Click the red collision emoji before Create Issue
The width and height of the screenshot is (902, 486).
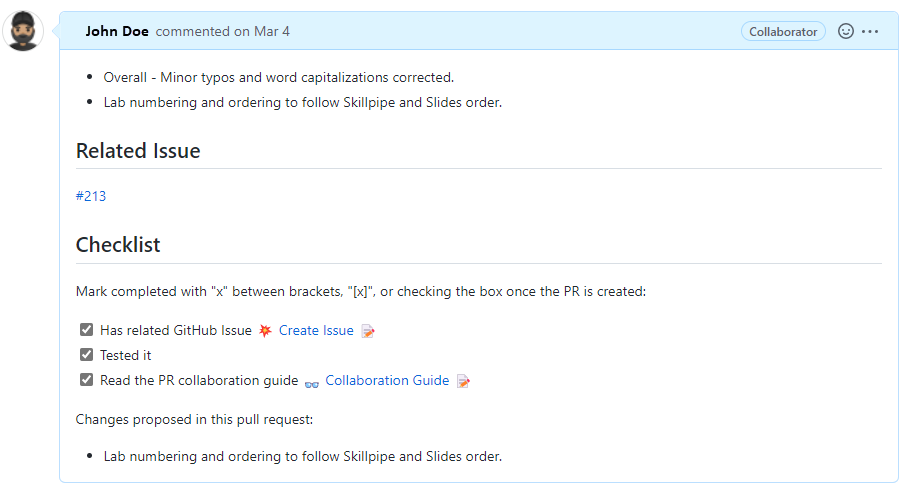pos(265,331)
